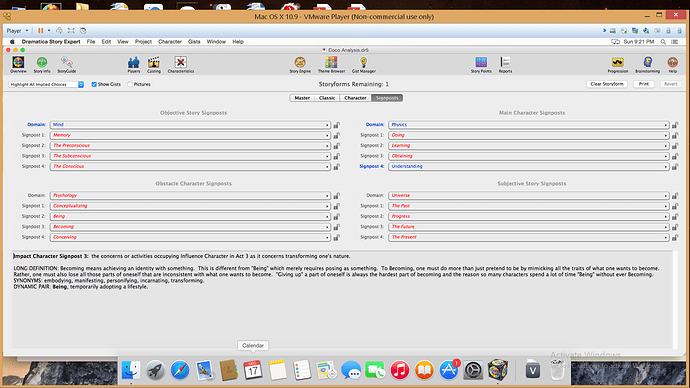Toggle lock beside The Present signpost
690x388 pixels.
coord(675,238)
